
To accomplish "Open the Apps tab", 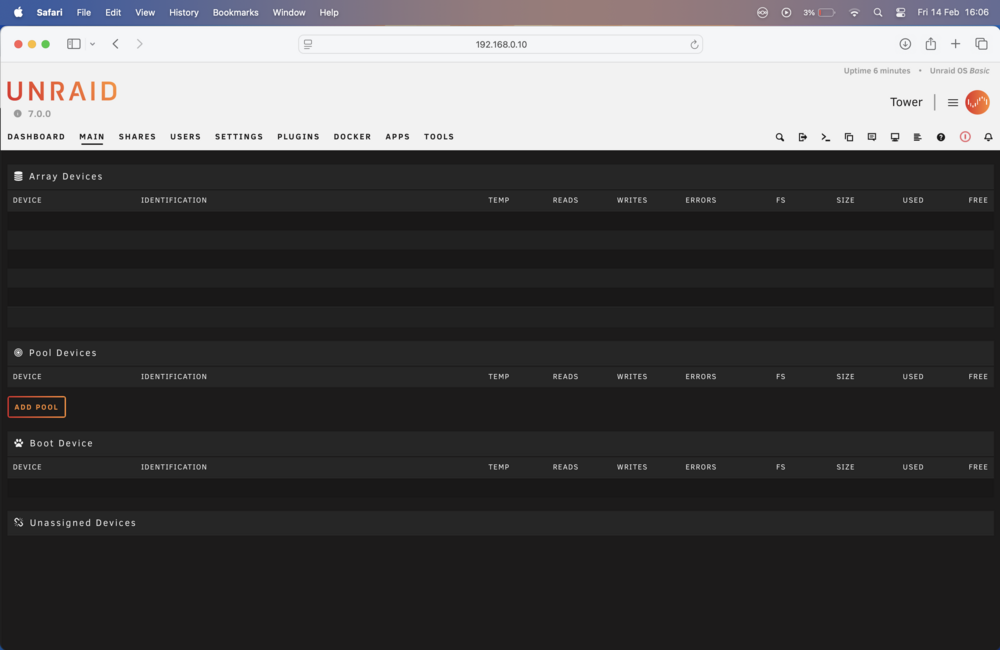I will (x=397, y=137).
